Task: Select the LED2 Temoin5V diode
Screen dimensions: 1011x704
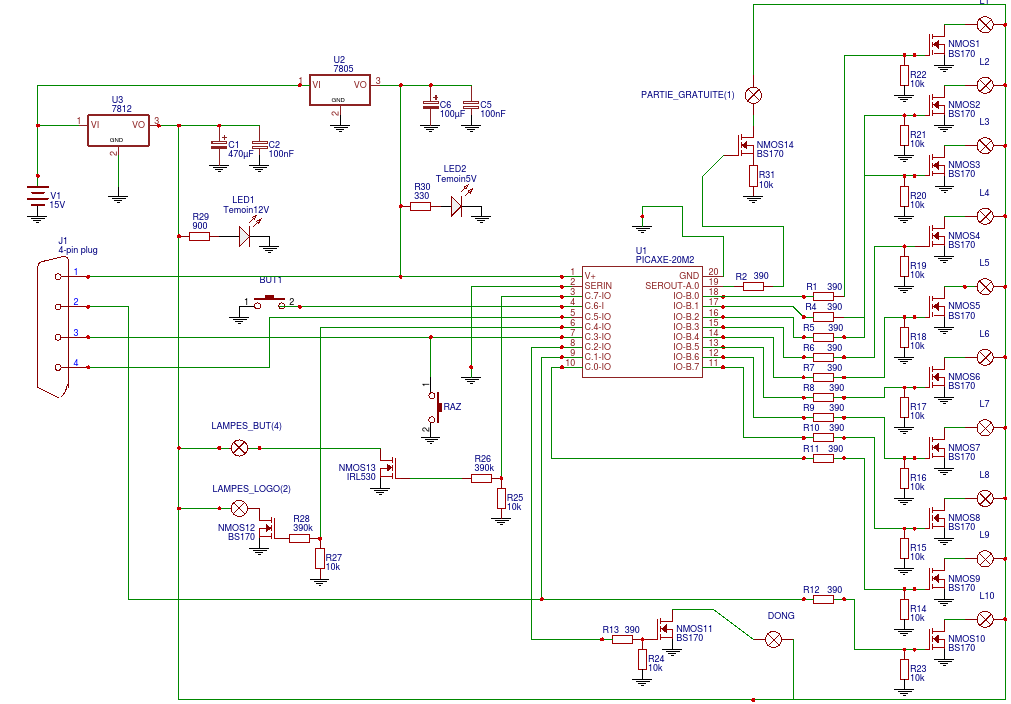Action: coord(456,206)
